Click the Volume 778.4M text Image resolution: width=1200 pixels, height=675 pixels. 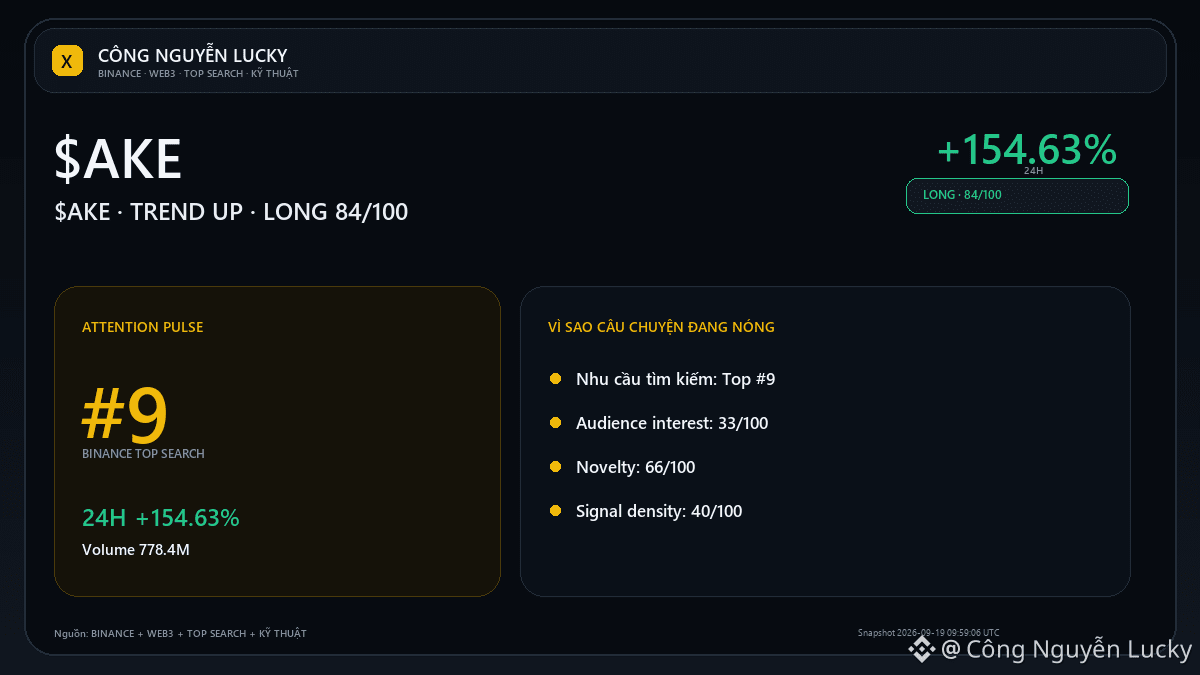[136, 550]
